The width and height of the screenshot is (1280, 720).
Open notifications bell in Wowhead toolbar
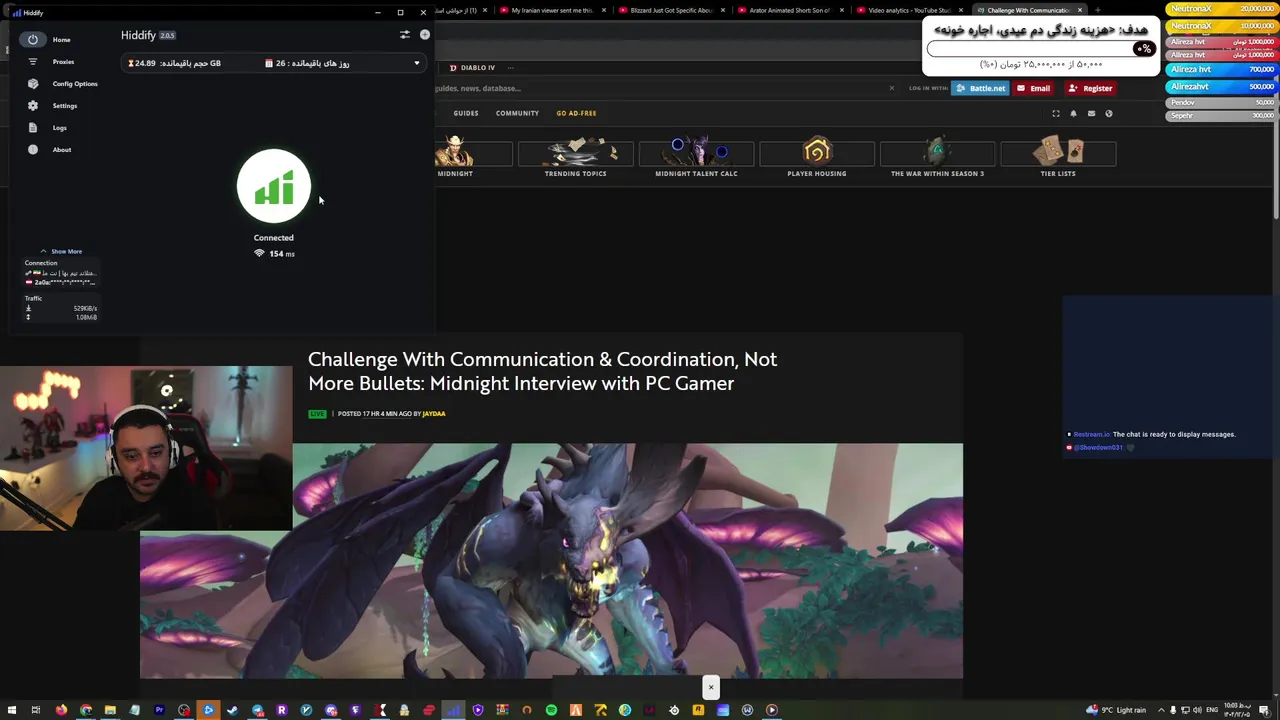tap(1074, 113)
